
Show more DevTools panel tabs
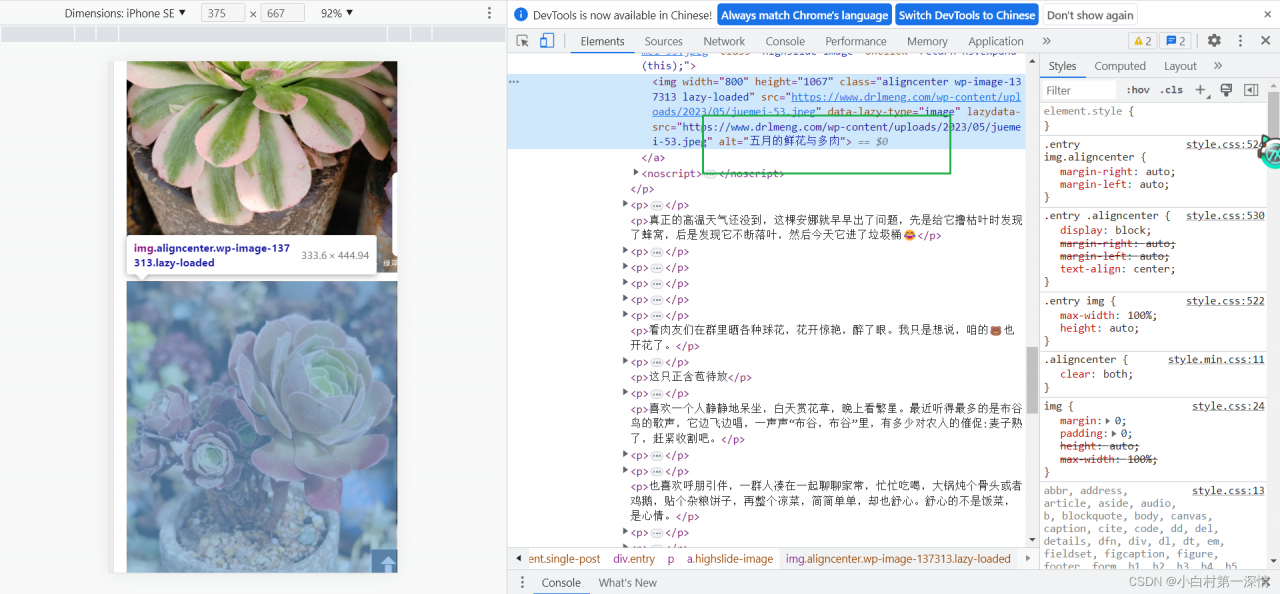click(x=1046, y=41)
